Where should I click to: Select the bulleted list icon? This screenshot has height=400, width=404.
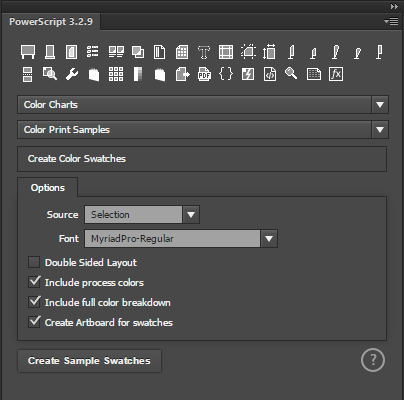click(92, 52)
